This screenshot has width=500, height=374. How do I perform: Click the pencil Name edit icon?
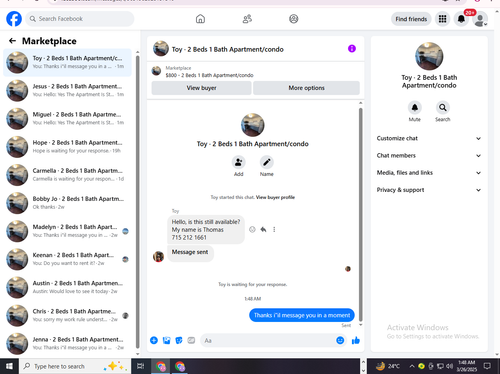[267, 162]
